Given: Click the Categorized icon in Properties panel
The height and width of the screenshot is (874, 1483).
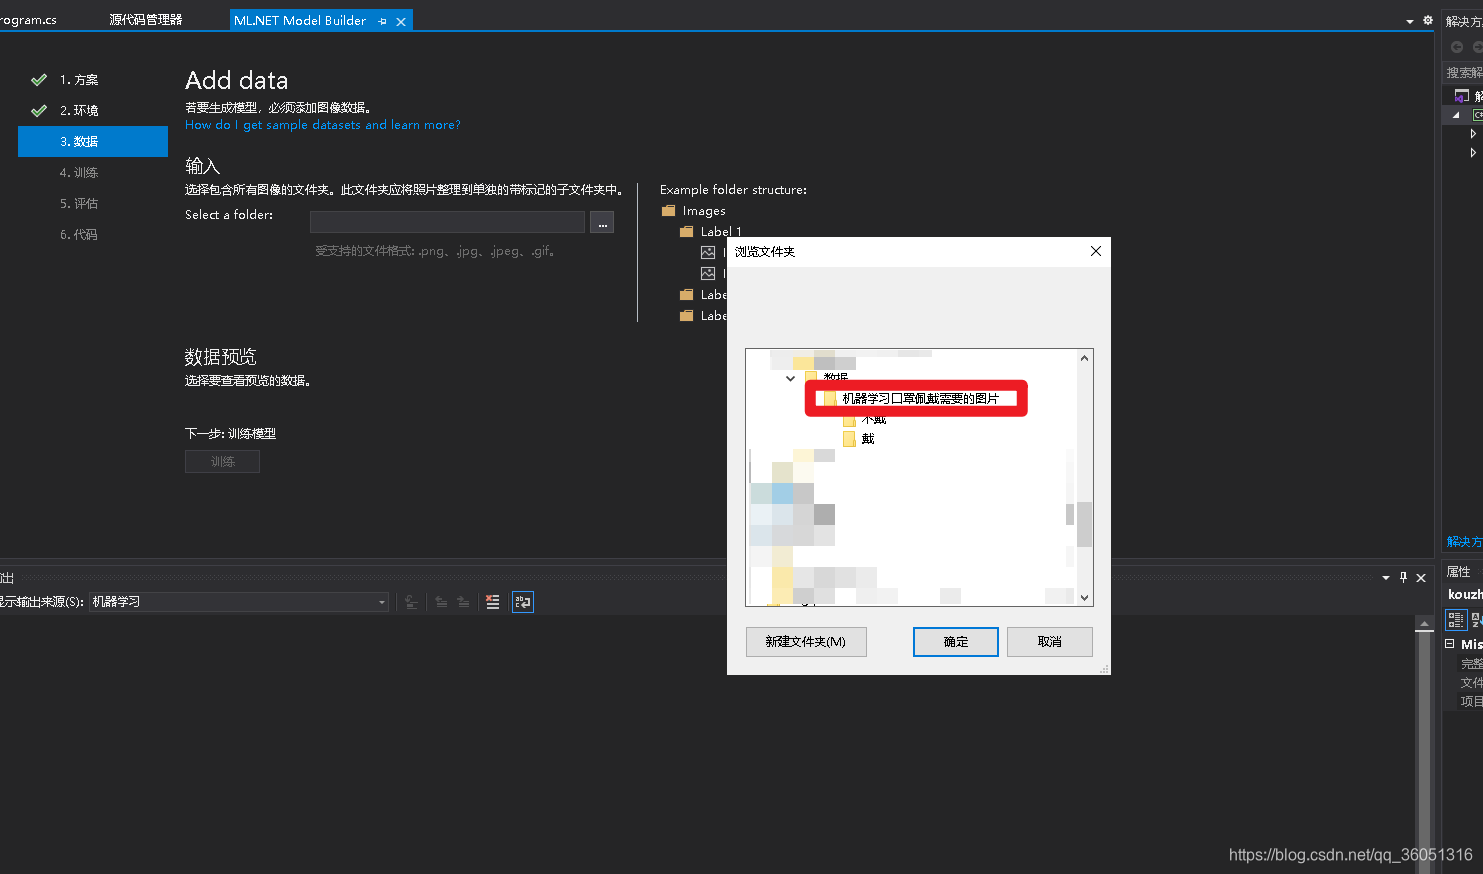Looking at the screenshot, I should pyautogui.click(x=1456, y=620).
